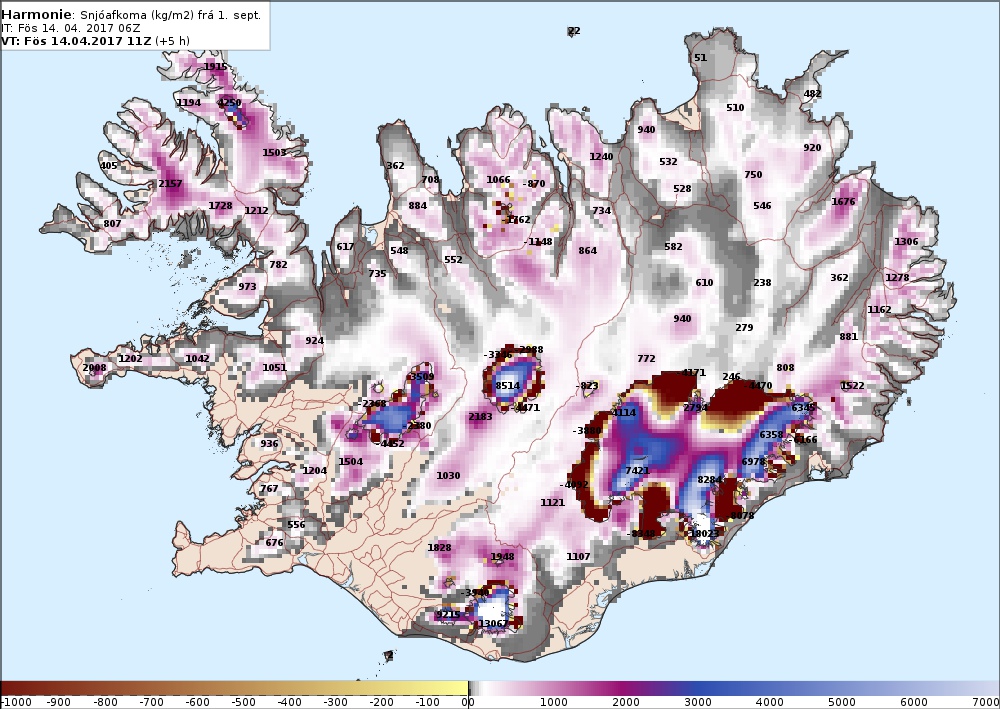Click the 881 label
The width and height of the screenshot is (1000, 709).
pos(848,336)
